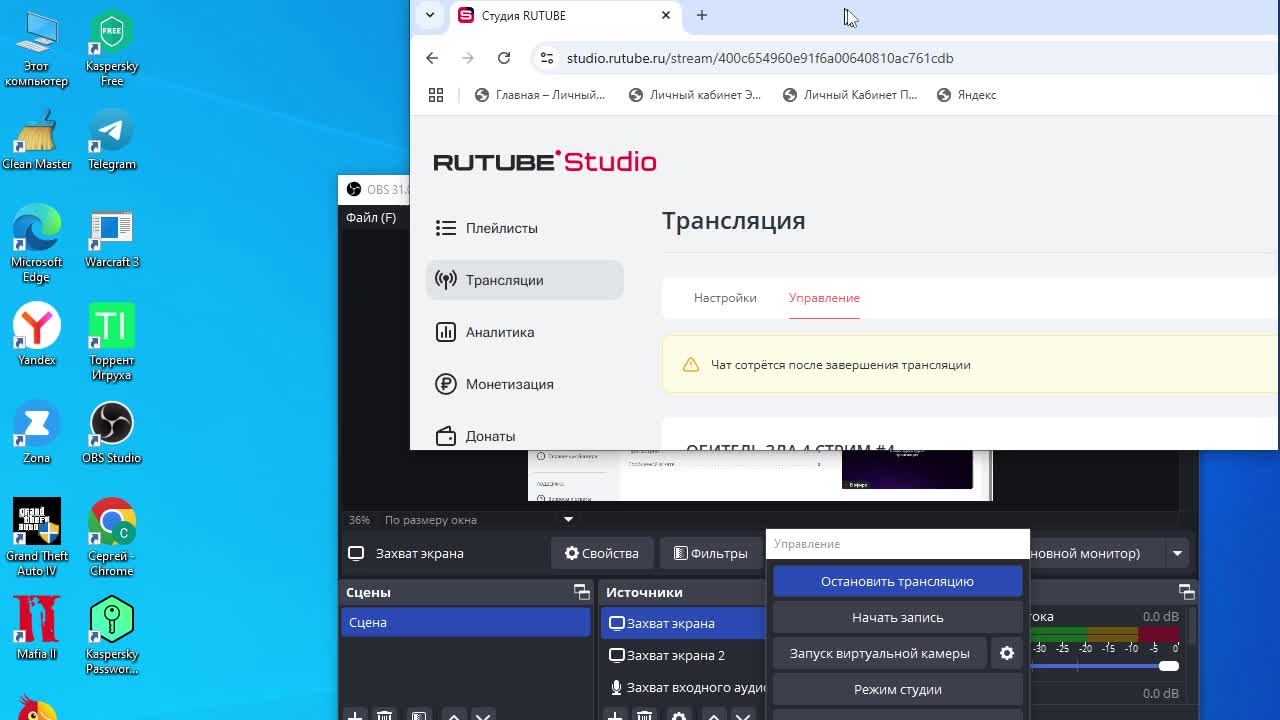
Task: Launch Telegram from desktop
Action: [x=112, y=140]
